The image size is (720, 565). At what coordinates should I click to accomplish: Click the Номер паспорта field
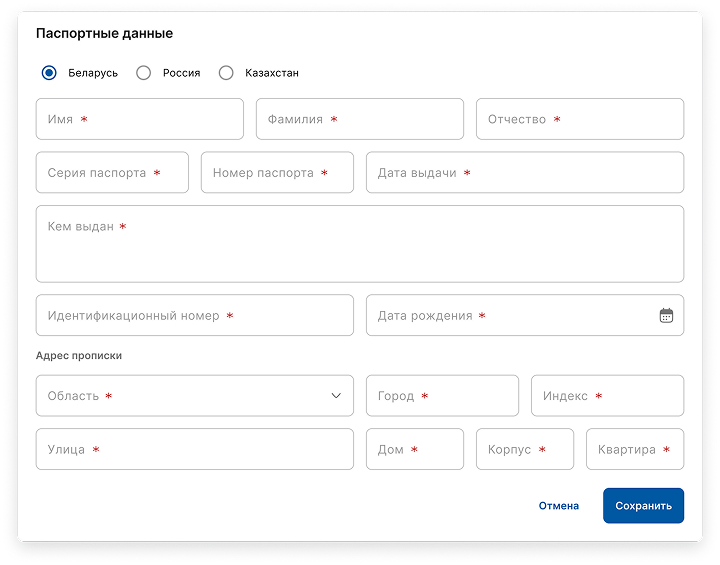point(277,172)
